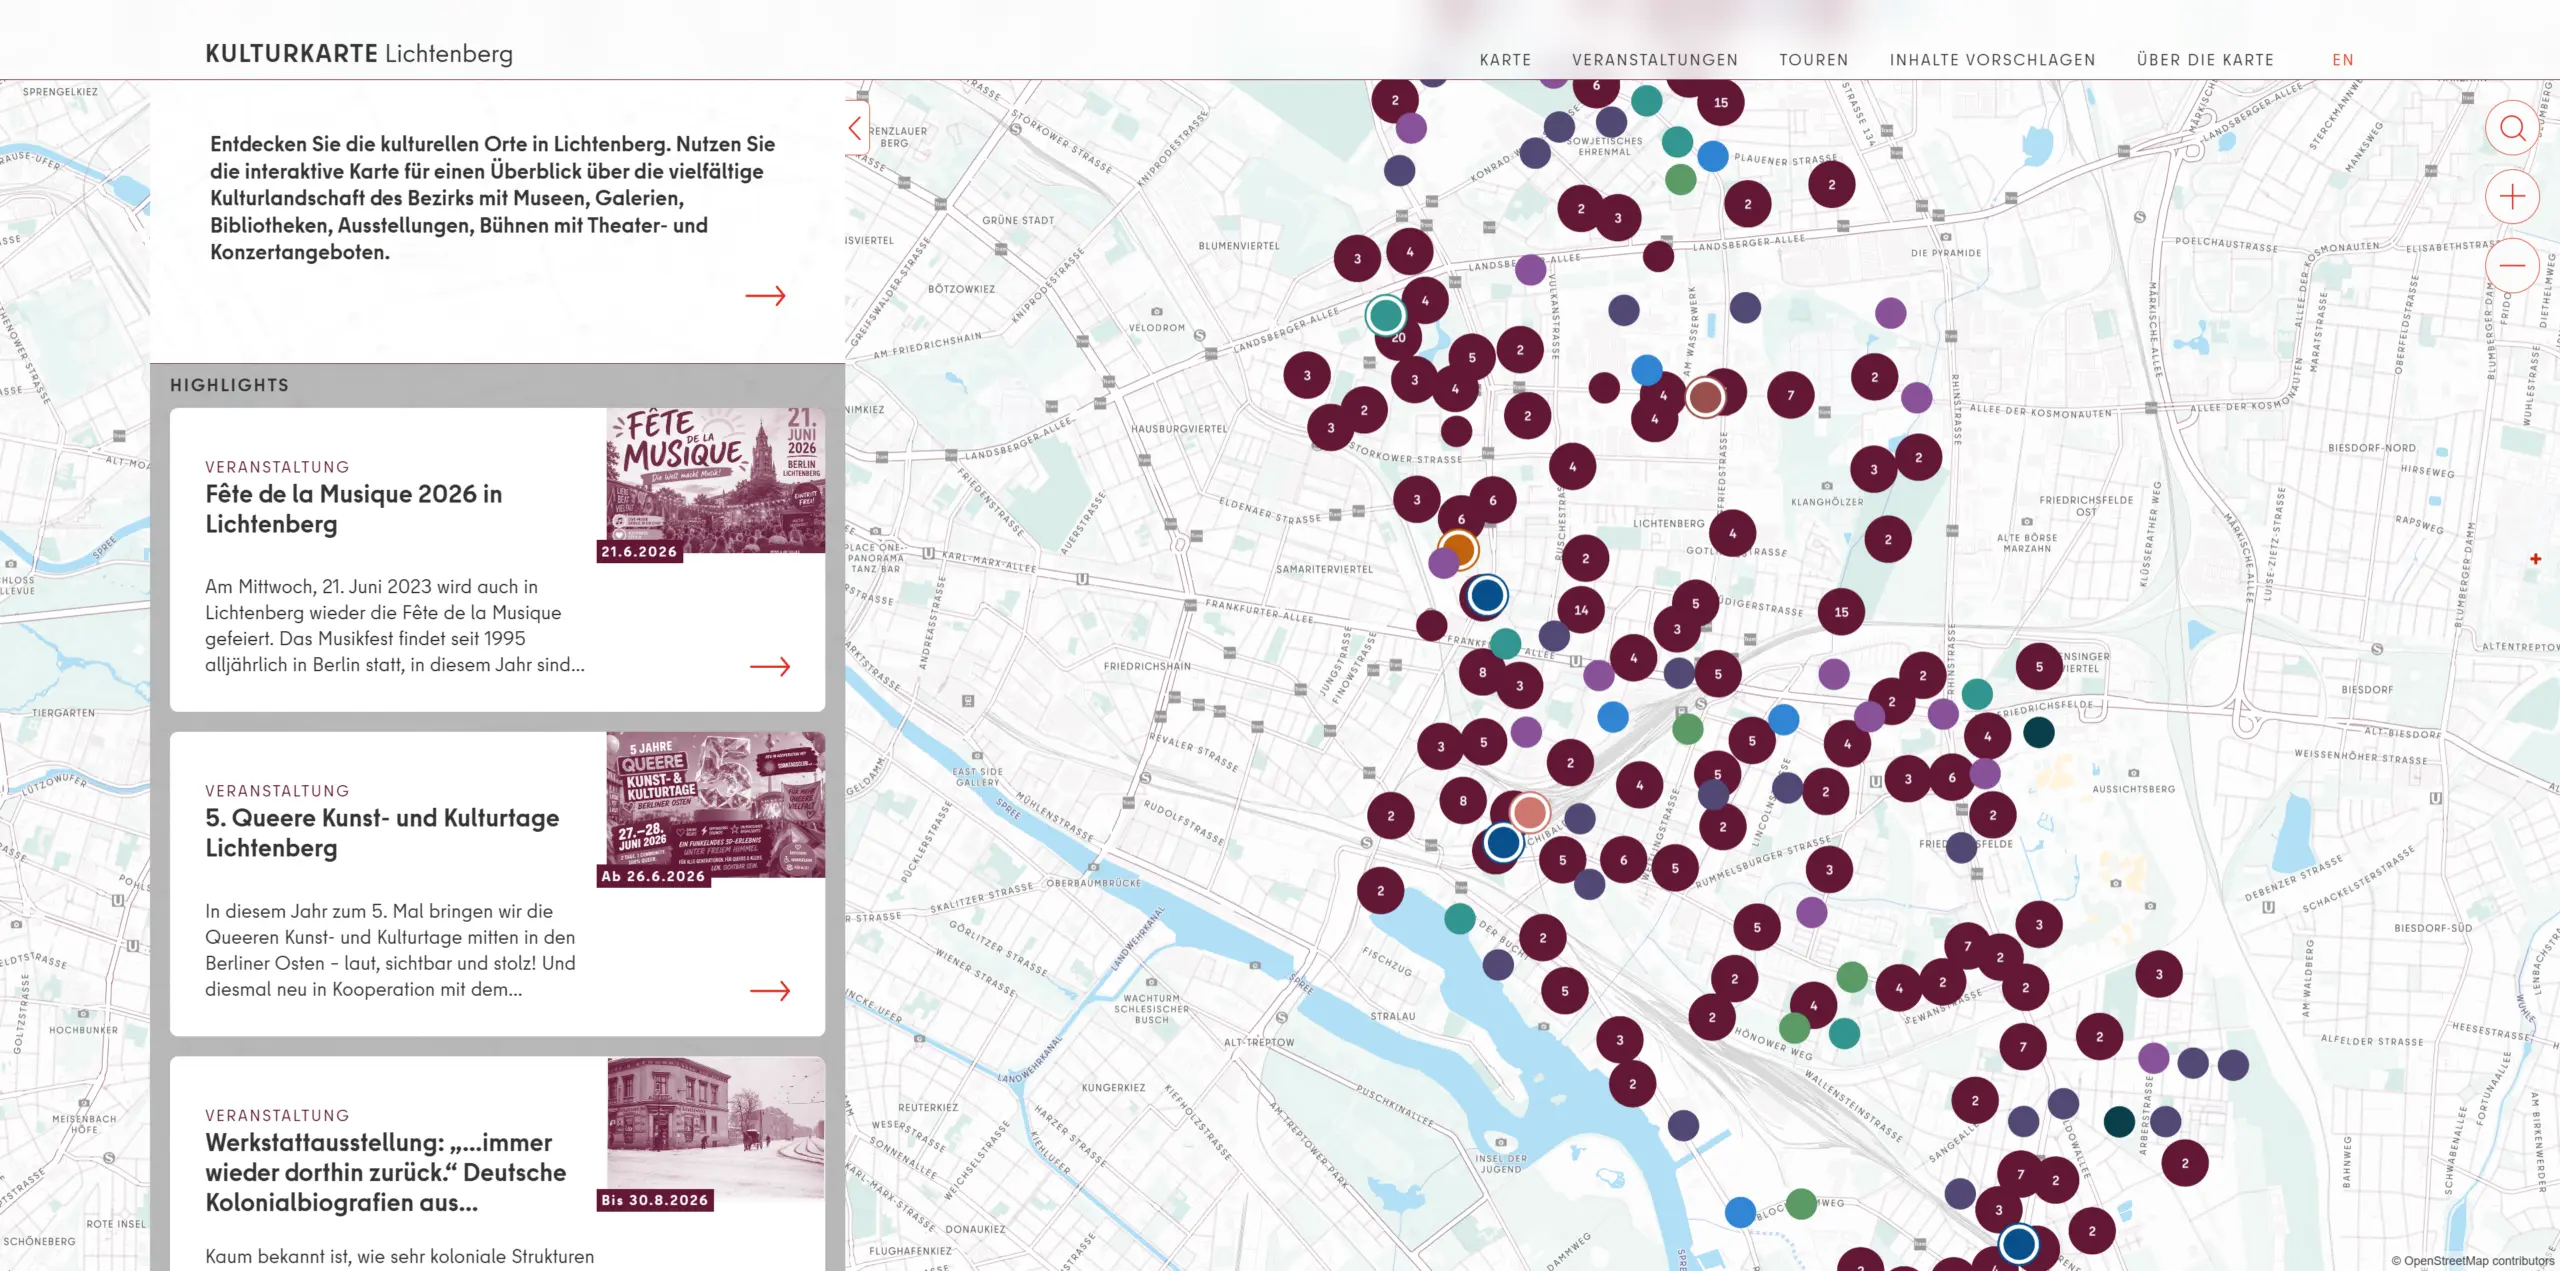The image size is (2560, 1271).
Task: Select the small red plus marker on the map
Action: coord(2535,559)
